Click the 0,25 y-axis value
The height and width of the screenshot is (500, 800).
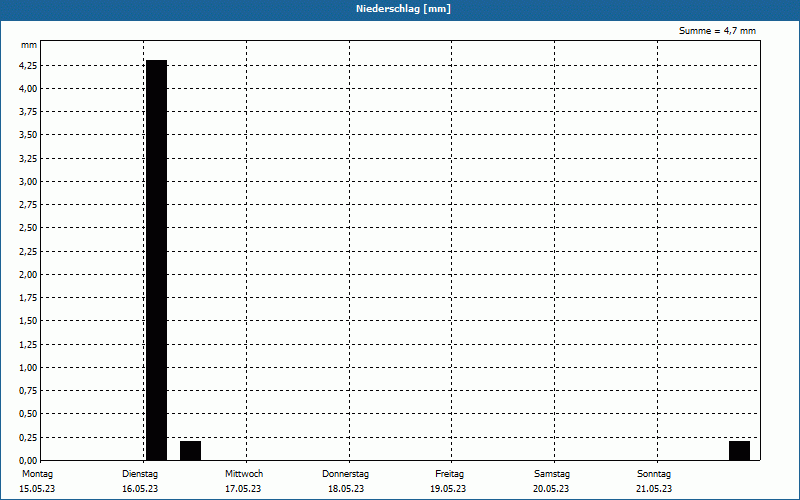click(x=28, y=437)
